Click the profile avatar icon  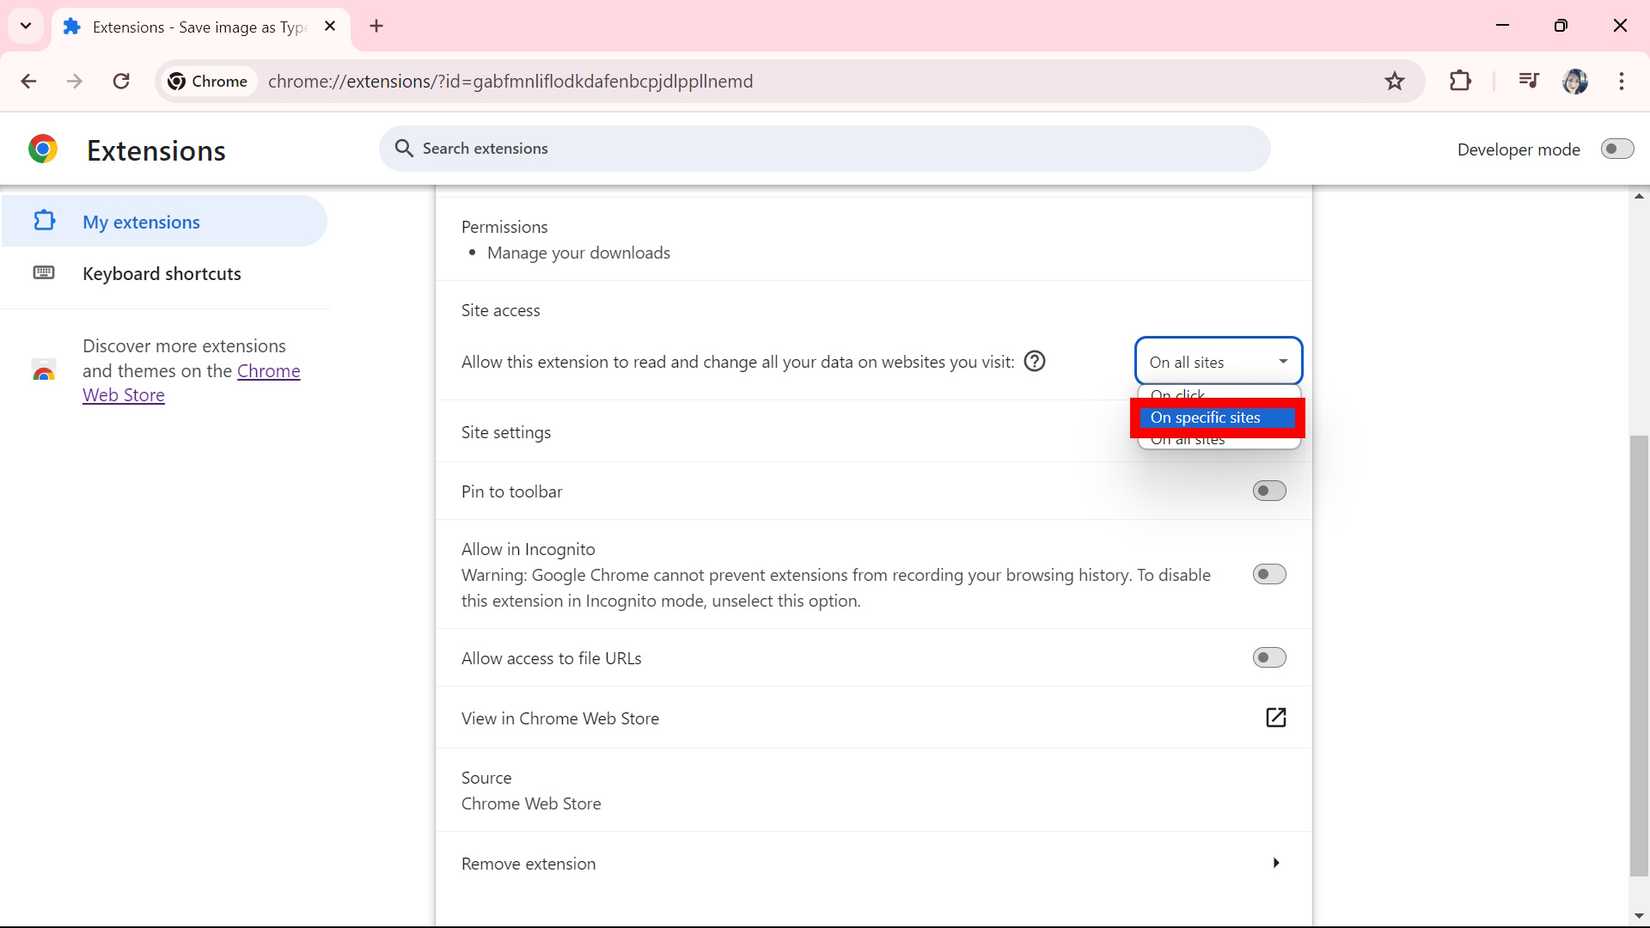(x=1574, y=81)
